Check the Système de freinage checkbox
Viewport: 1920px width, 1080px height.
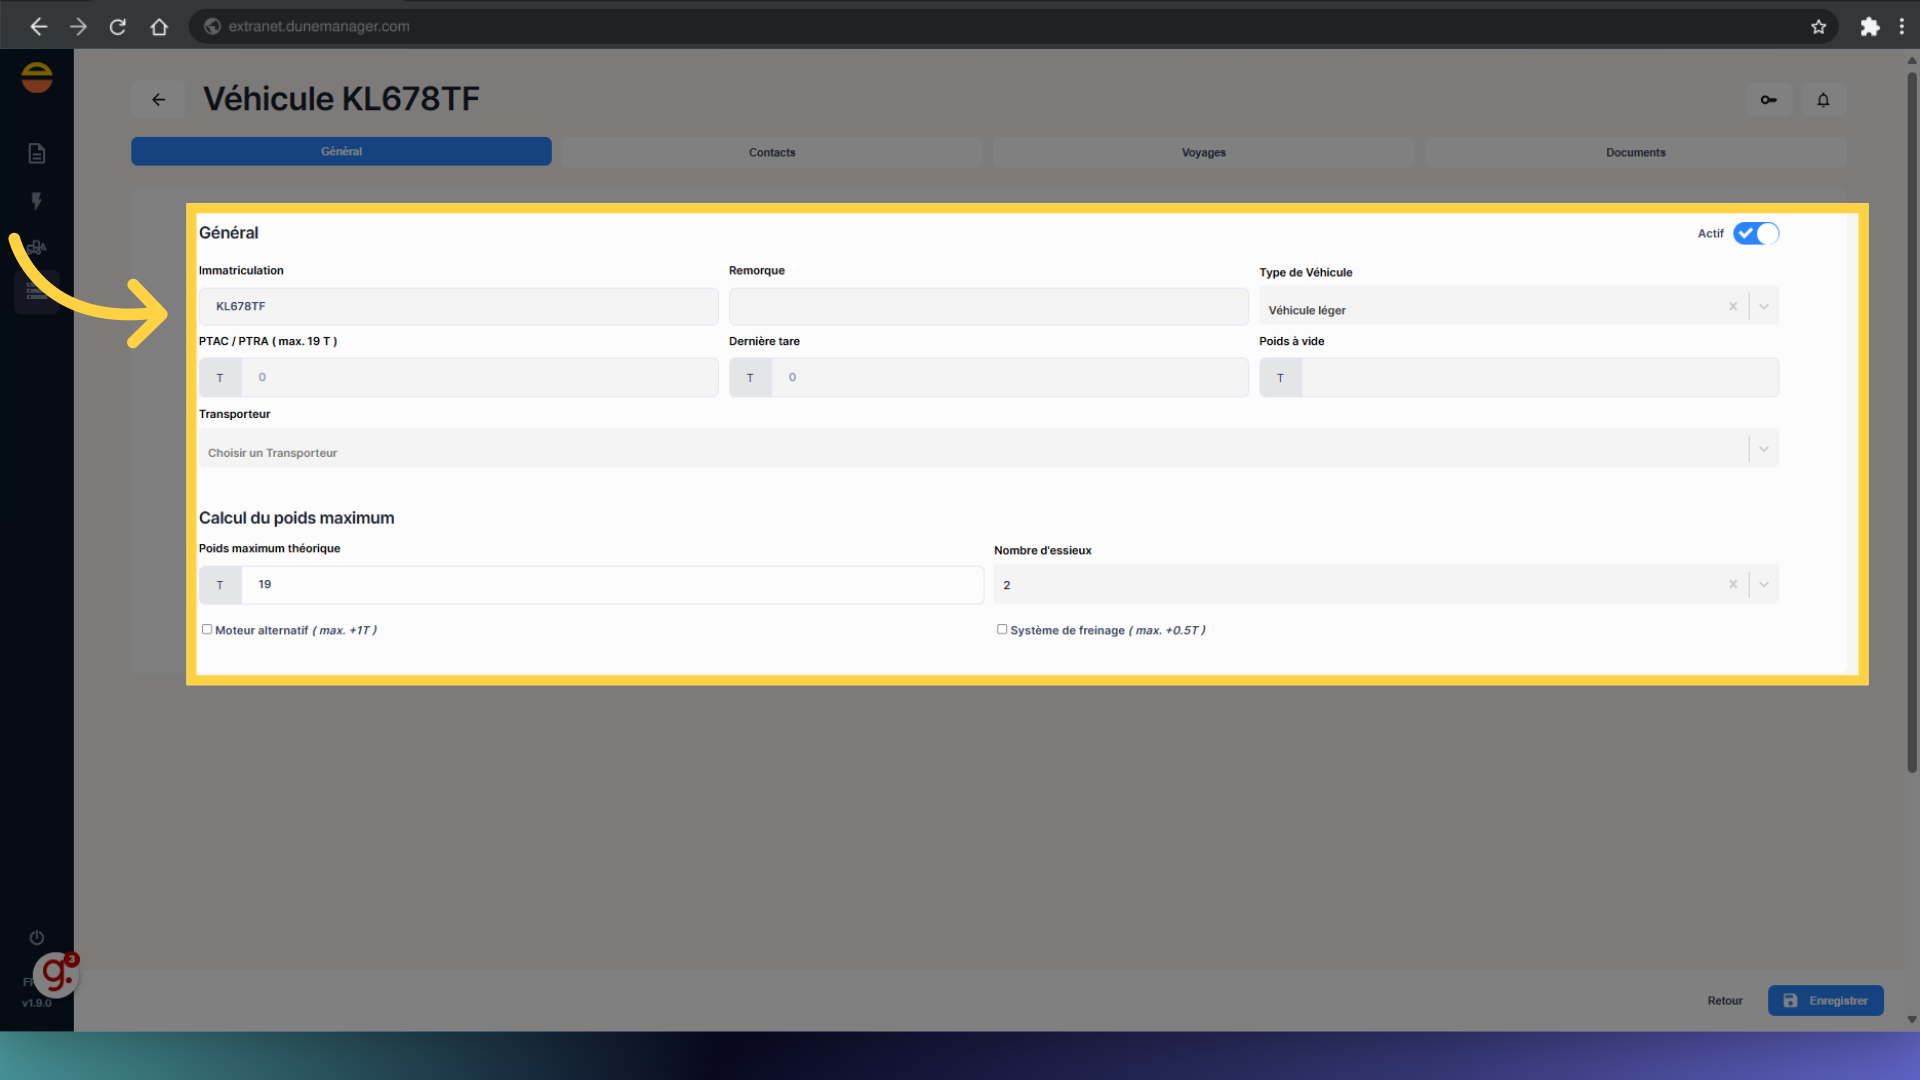pyautogui.click(x=1002, y=630)
